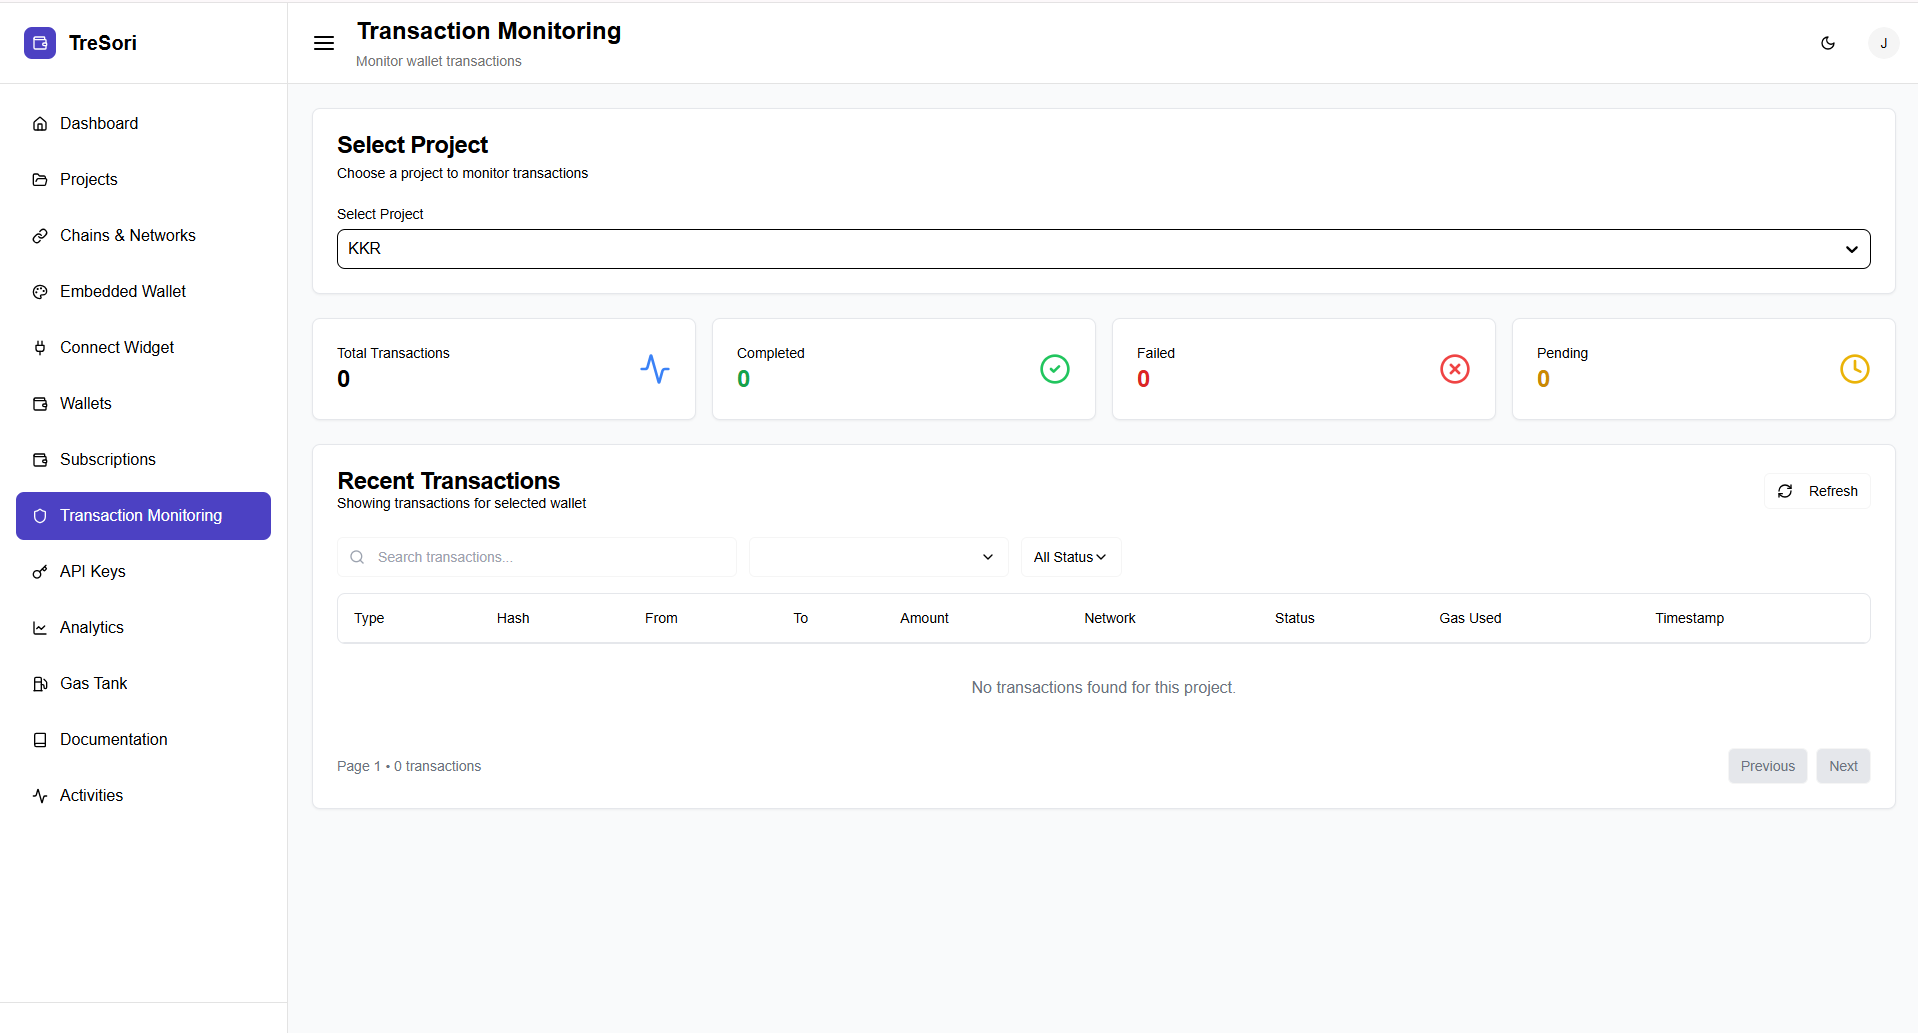Expand the Select Project dropdown showing KKR

[1103, 249]
